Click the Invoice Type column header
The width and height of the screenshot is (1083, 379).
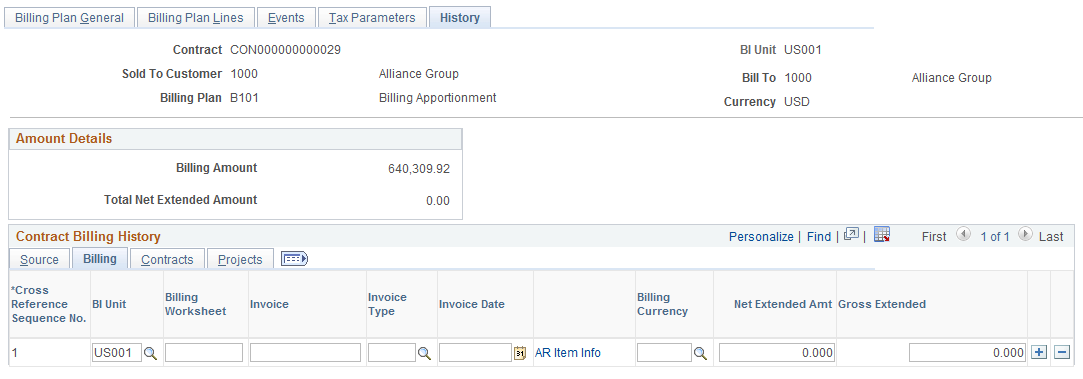[x=387, y=304]
